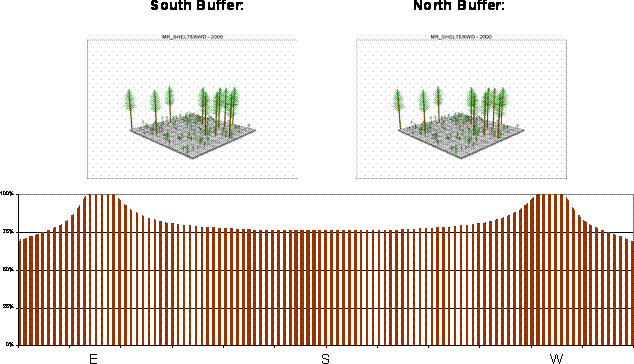Screen dimensions: 634x364
Task: Select the 50% y-axis label
Action: click(x=8, y=270)
